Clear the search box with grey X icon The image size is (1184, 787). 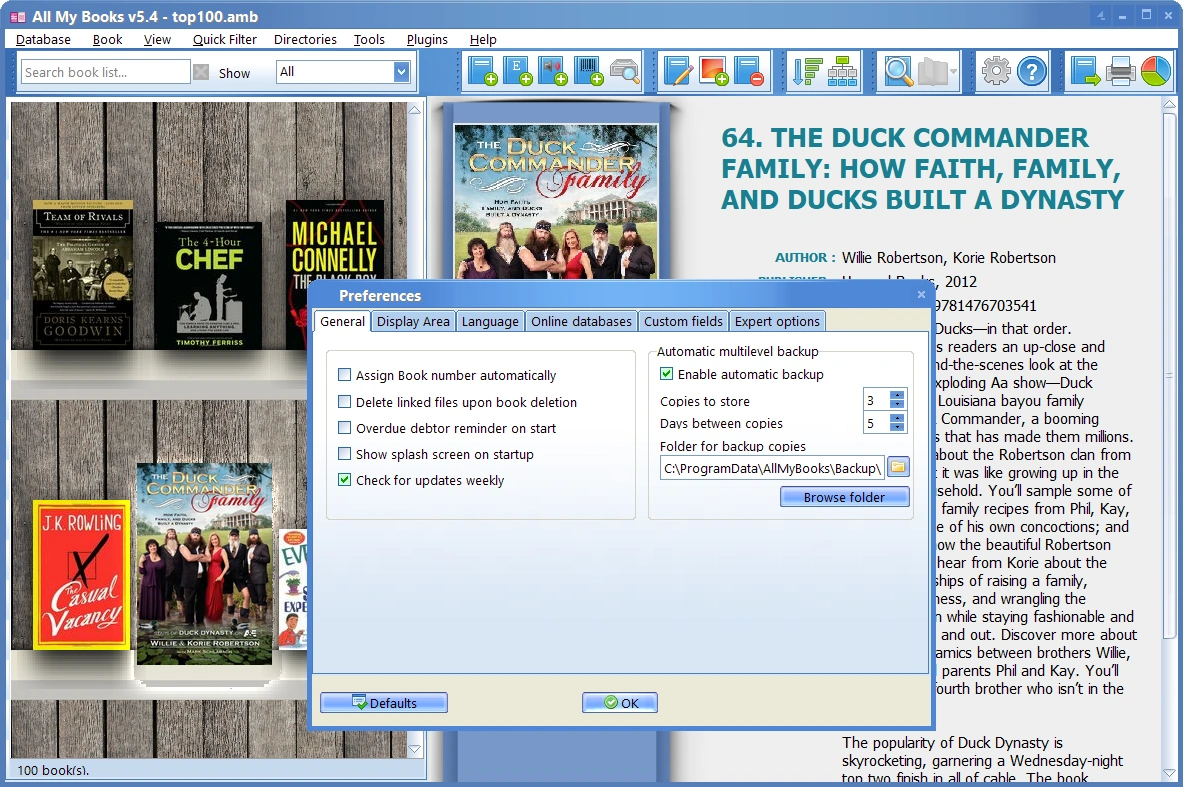pos(201,72)
